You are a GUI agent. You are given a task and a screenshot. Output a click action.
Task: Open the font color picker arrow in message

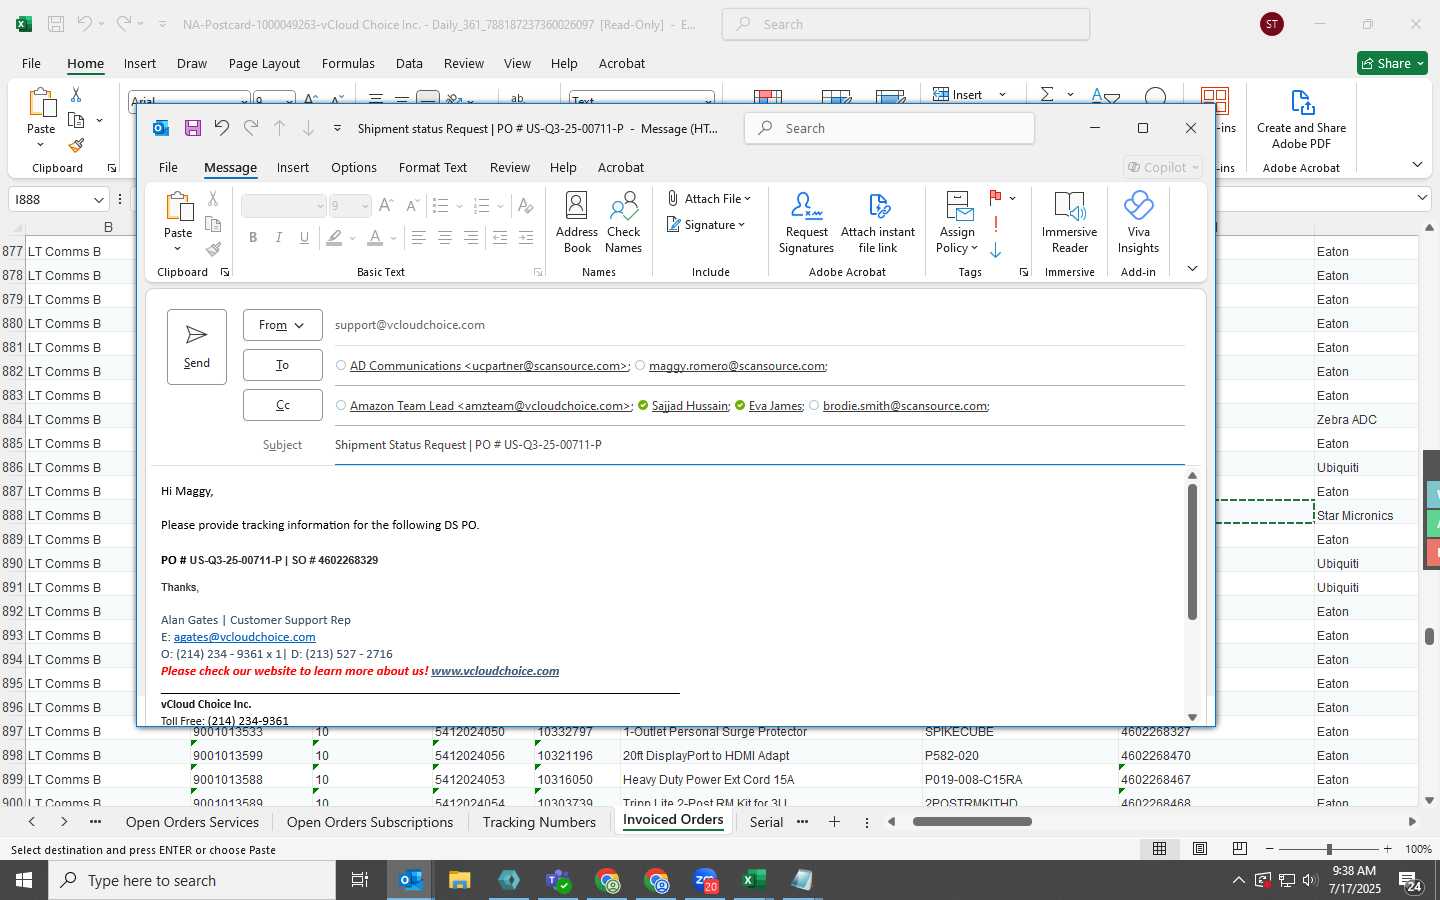coord(393,238)
